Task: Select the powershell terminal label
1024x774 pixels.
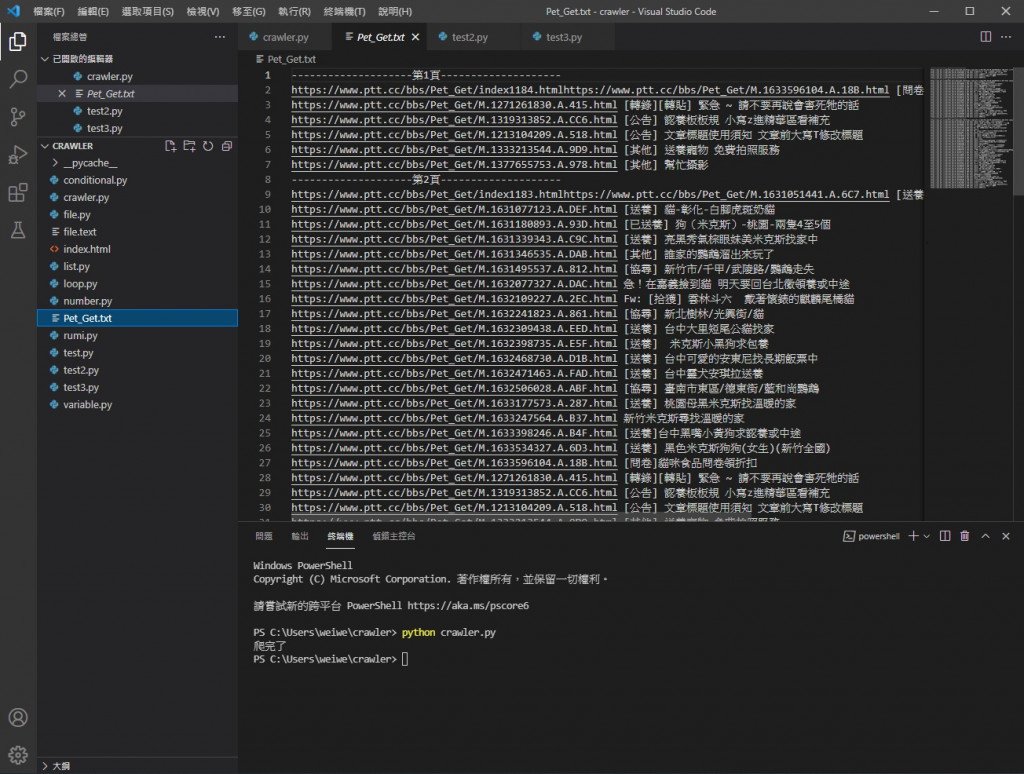Action: point(871,536)
